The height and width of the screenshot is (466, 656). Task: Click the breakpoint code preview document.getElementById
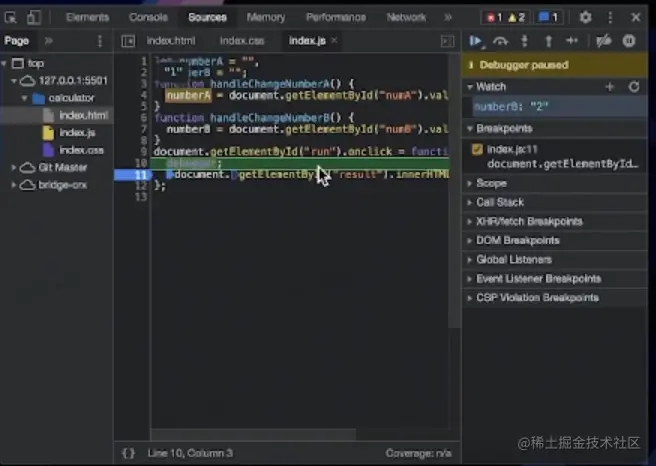(x=563, y=164)
